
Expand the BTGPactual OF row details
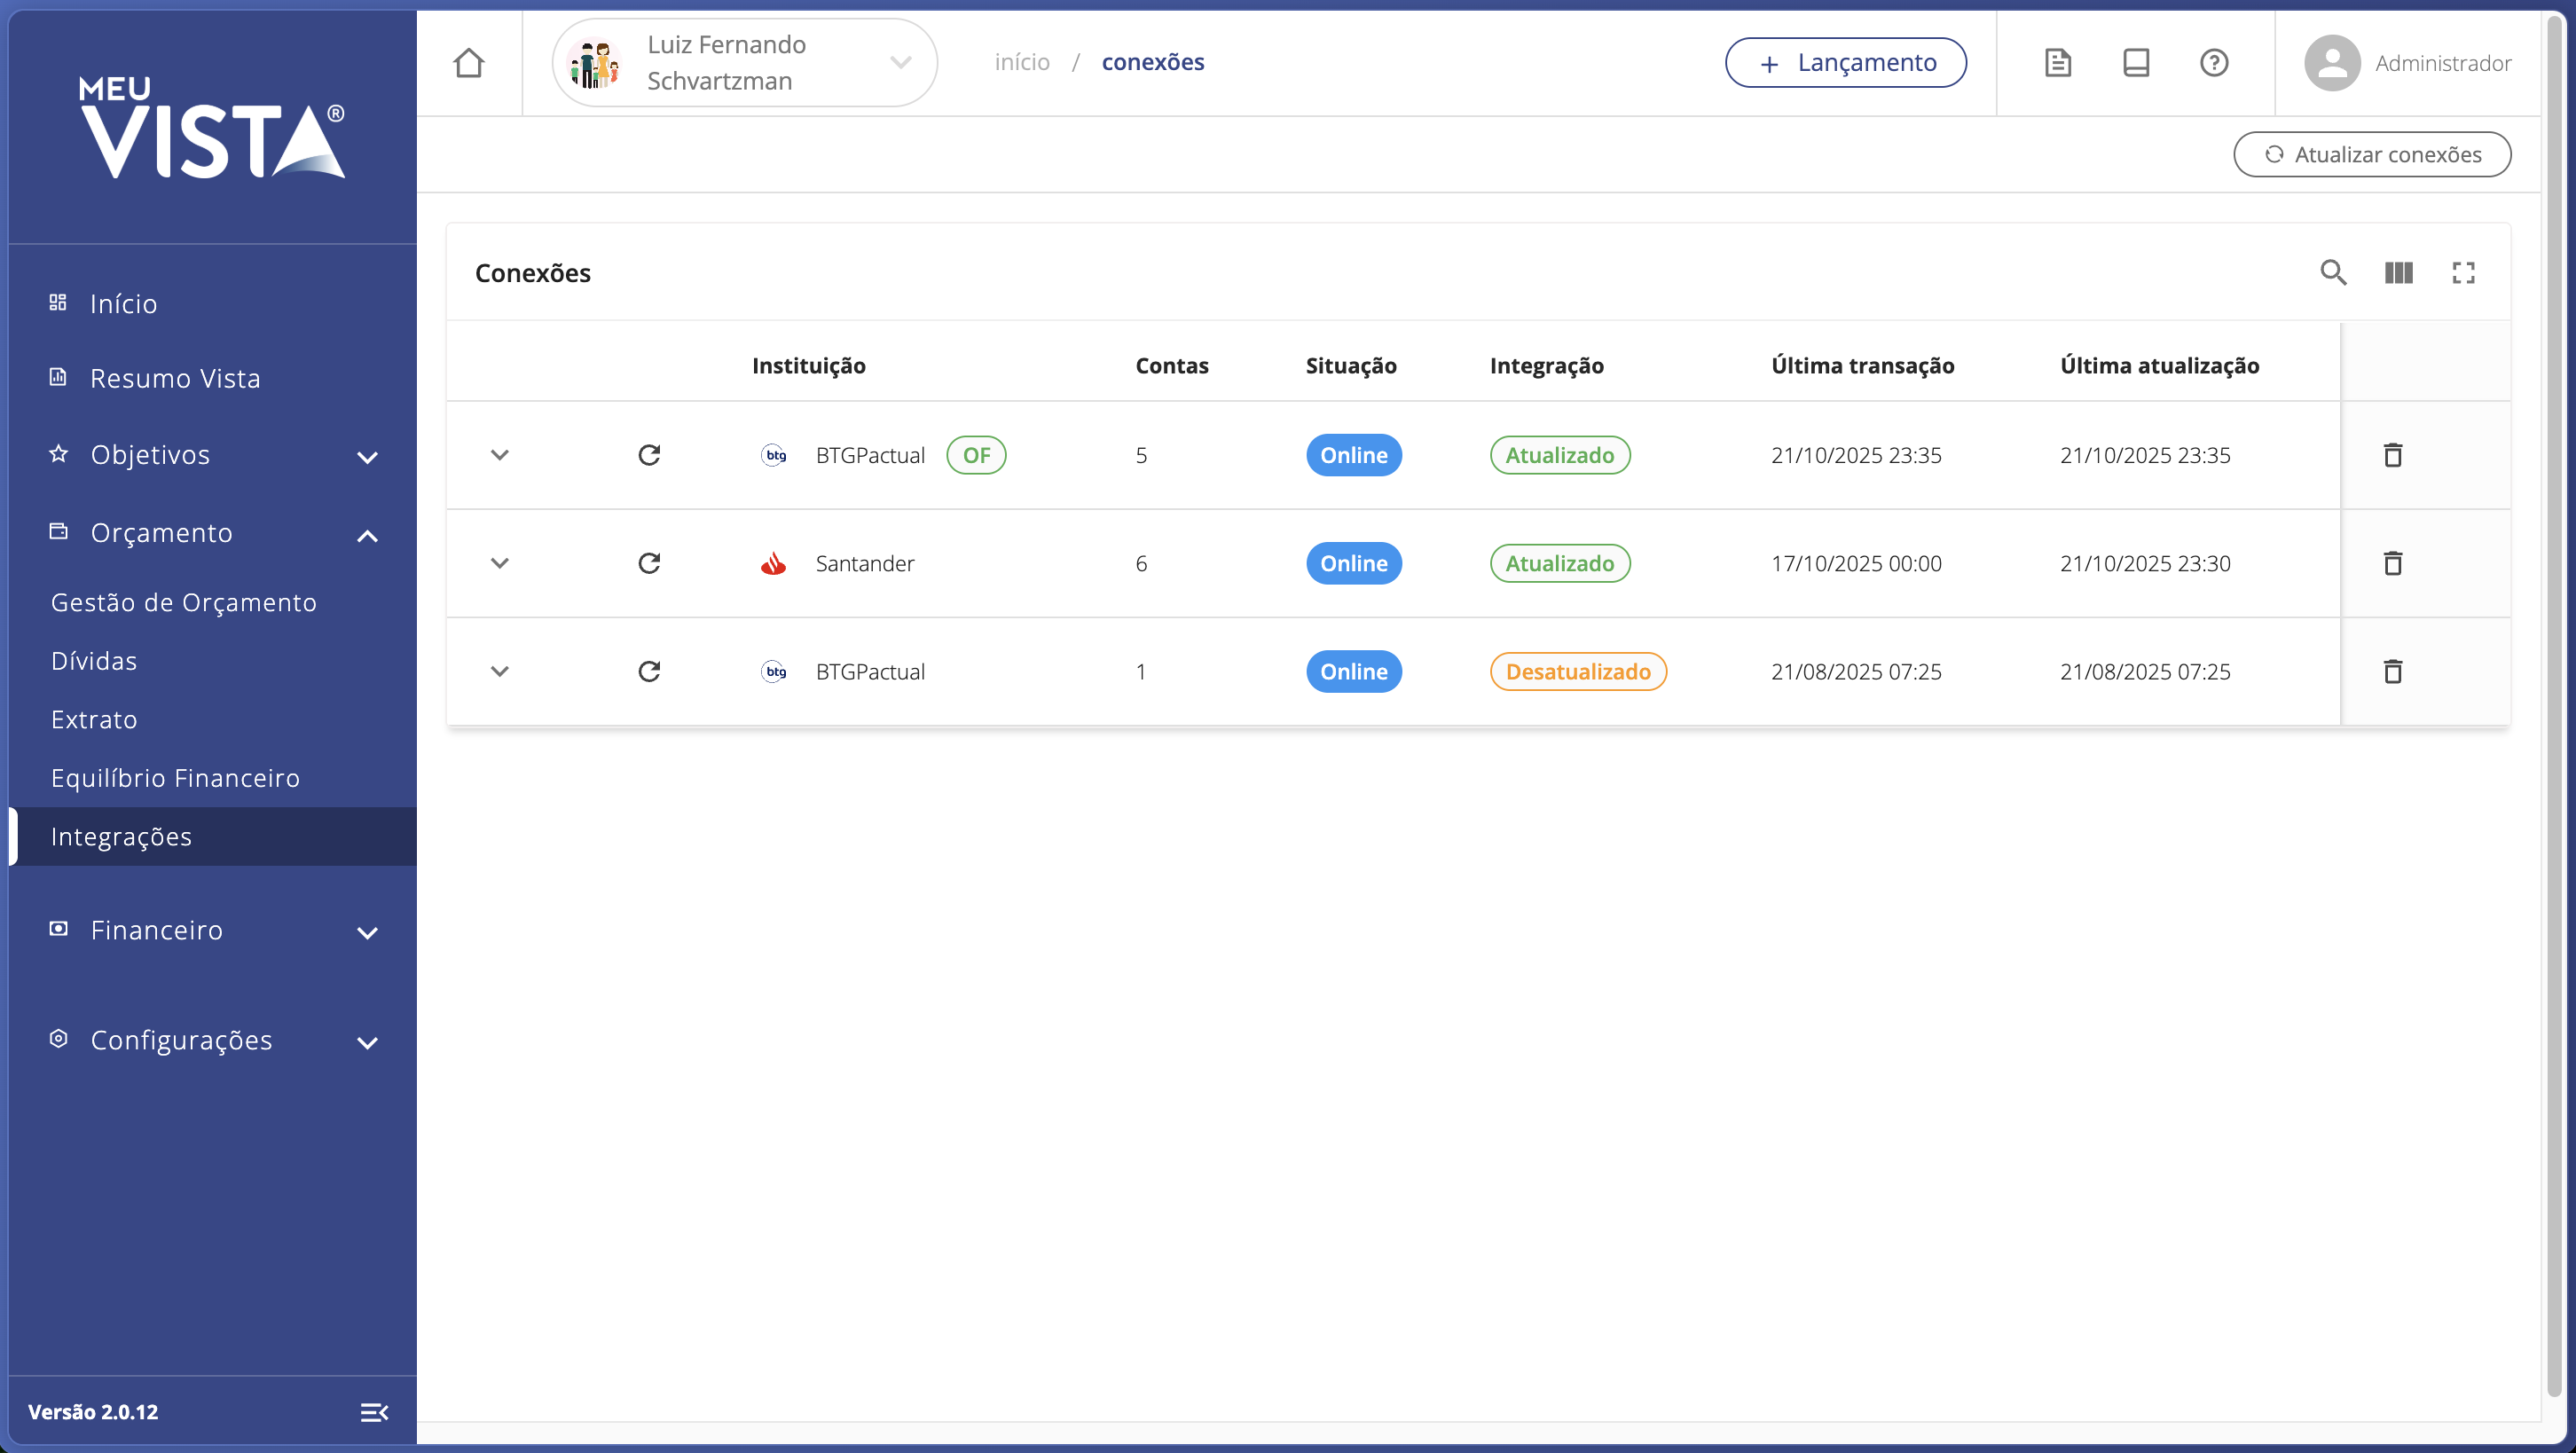point(499,455)
